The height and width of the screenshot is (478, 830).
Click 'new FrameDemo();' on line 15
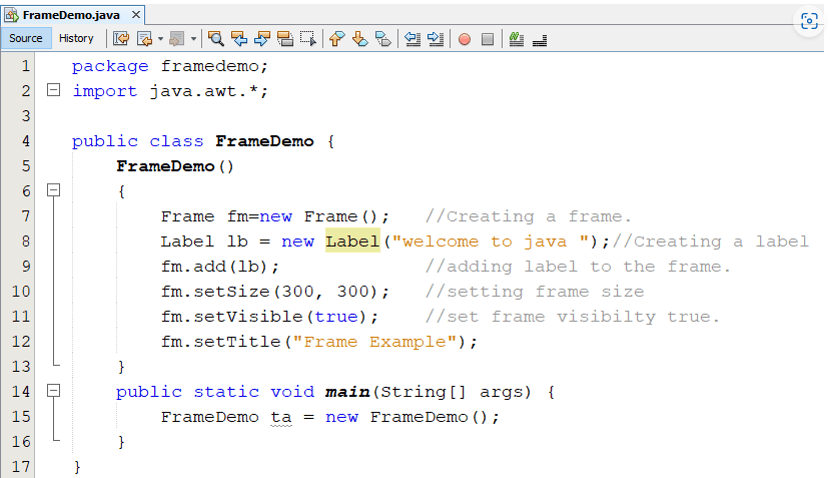point(412,417)
